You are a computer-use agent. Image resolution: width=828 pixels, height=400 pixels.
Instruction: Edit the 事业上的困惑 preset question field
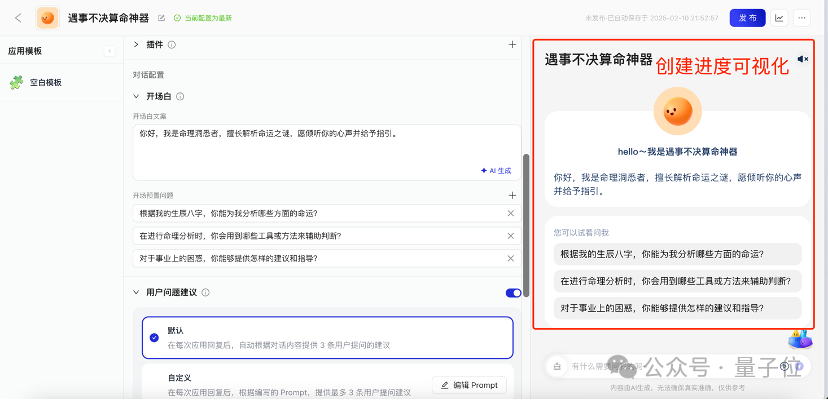[x=327, y=258]
